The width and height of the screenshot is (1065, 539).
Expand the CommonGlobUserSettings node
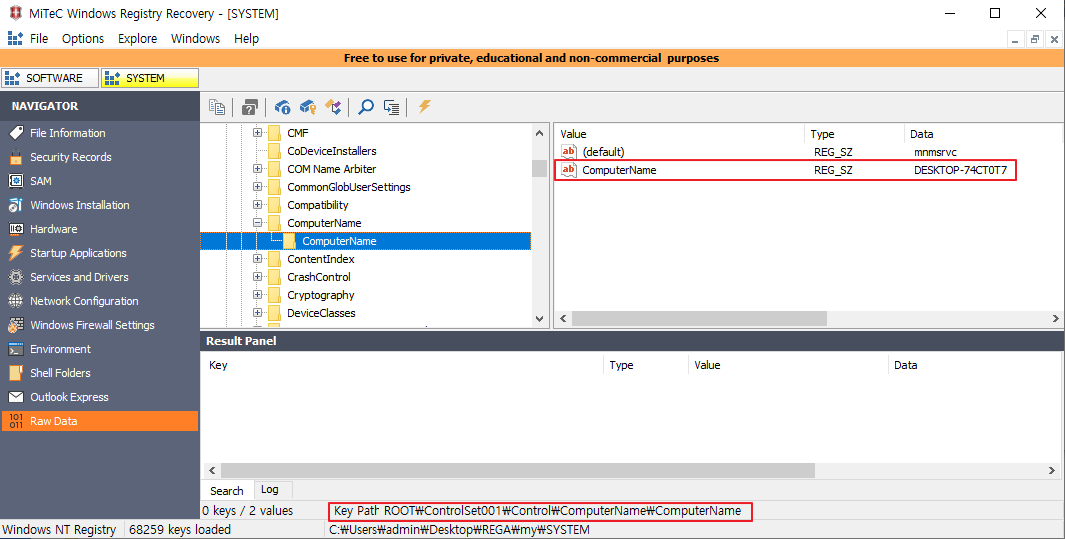(x=257, y=187)
